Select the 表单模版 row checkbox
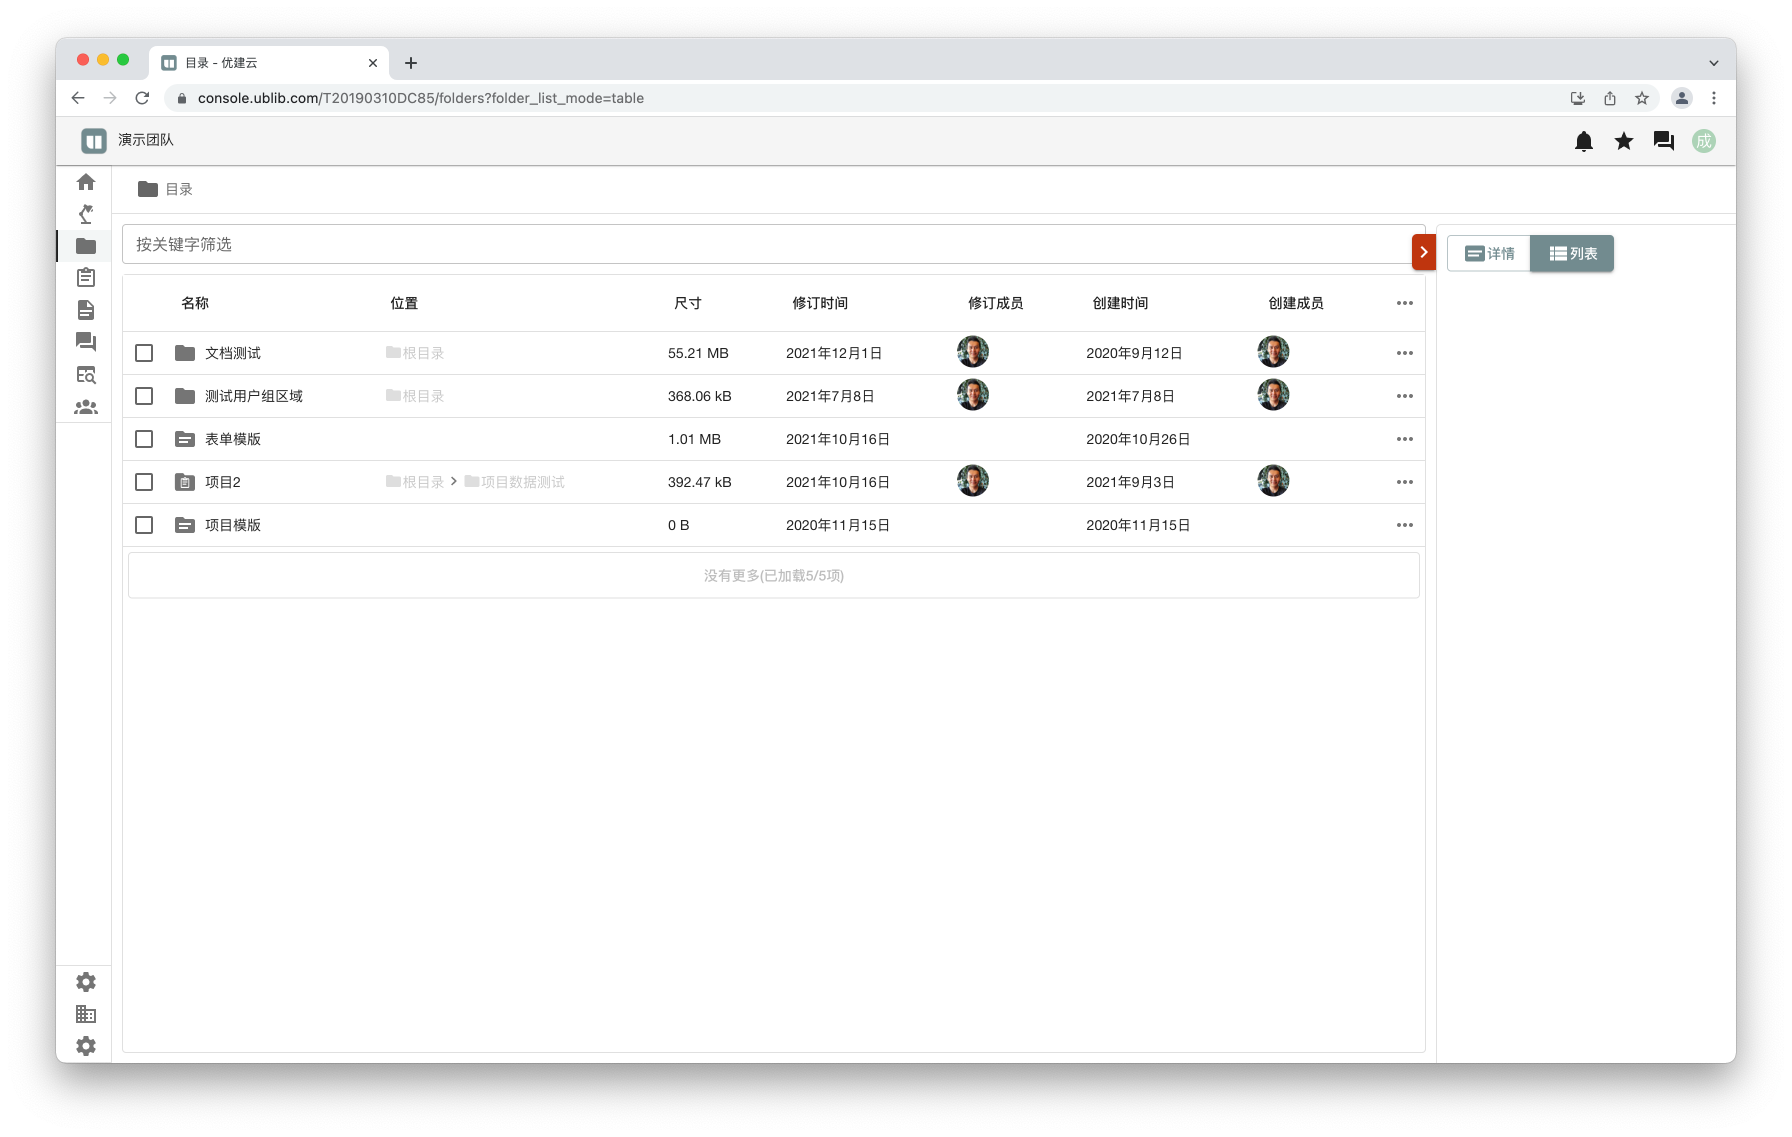 pos(144,439)
